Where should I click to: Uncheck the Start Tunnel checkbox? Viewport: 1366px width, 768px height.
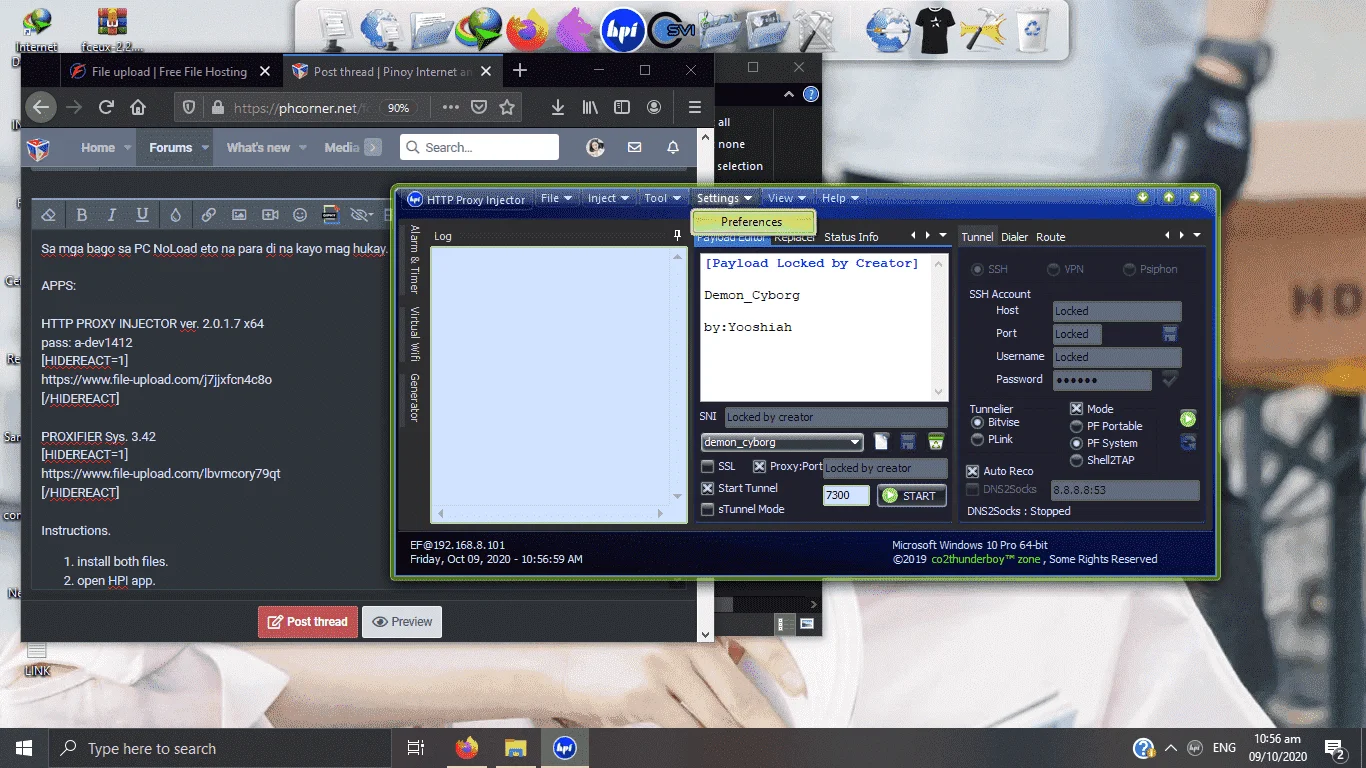(x=708, y=488)
